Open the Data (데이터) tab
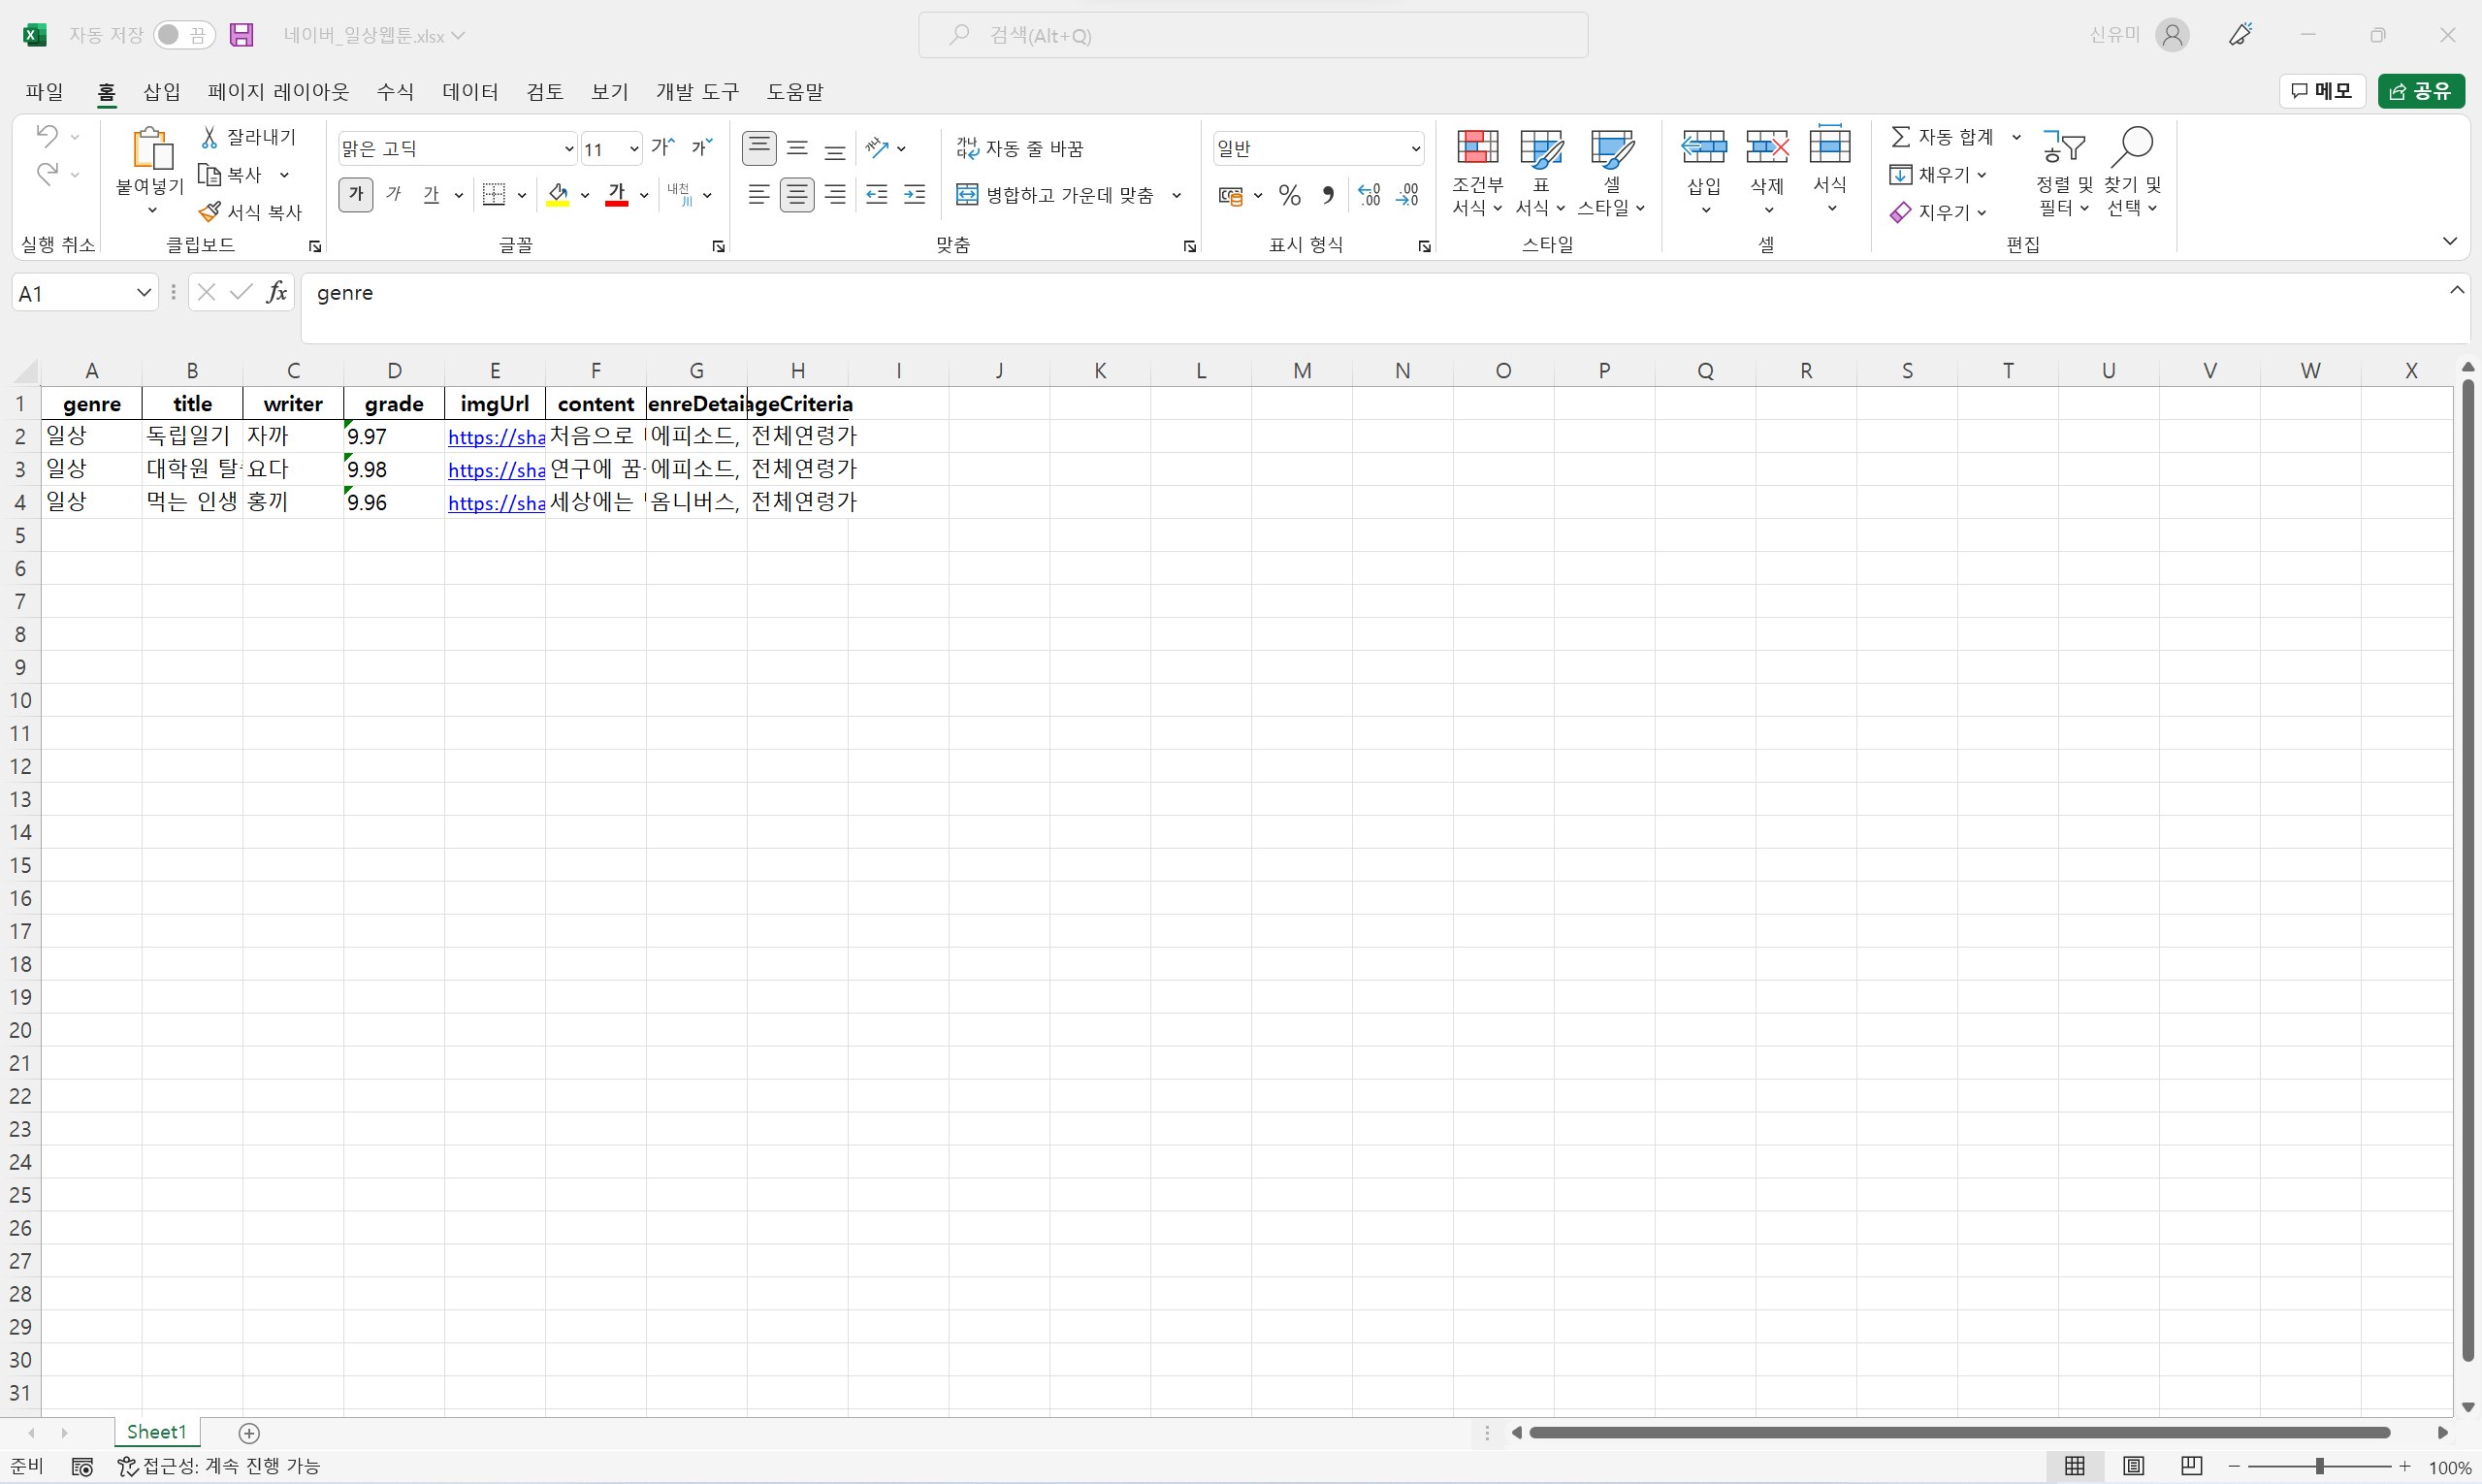2482x1484 pixels. click(x=470, y=91)
